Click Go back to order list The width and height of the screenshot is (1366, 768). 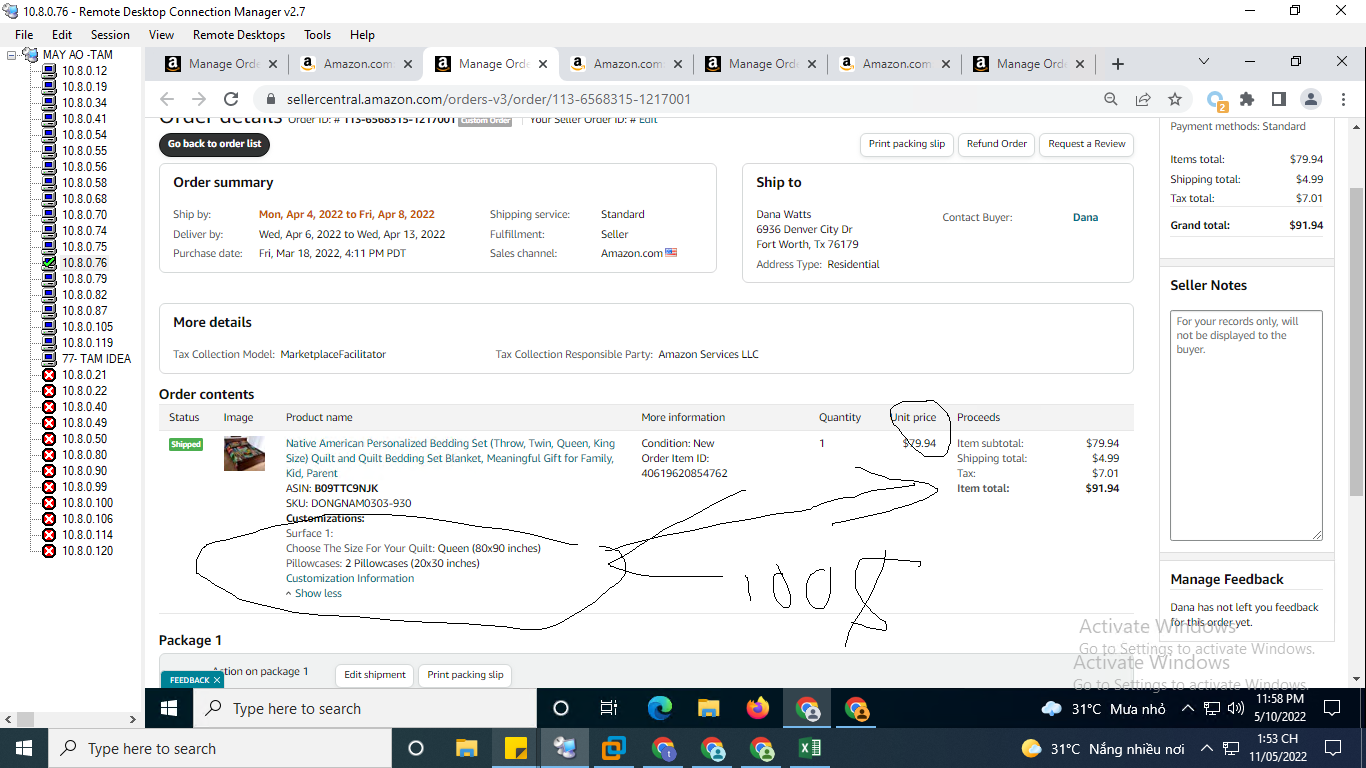(x=214, y=144)
